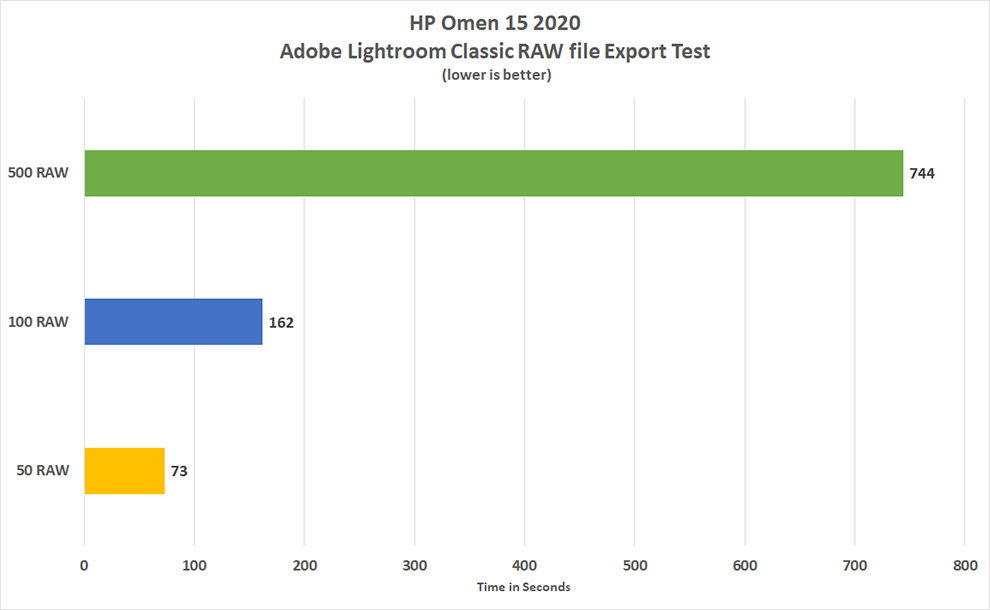Click the 'Time in Seconds' axis title
The width and height of the screenshot is (990, 610).
523,587
